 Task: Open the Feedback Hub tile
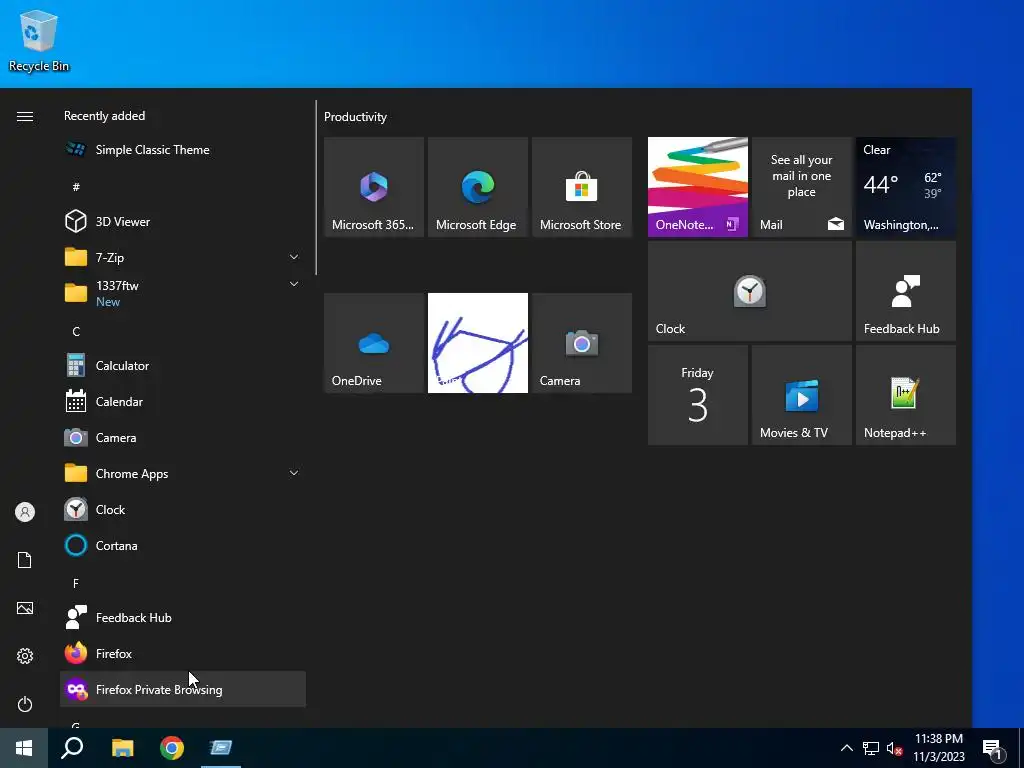point(906,291)
